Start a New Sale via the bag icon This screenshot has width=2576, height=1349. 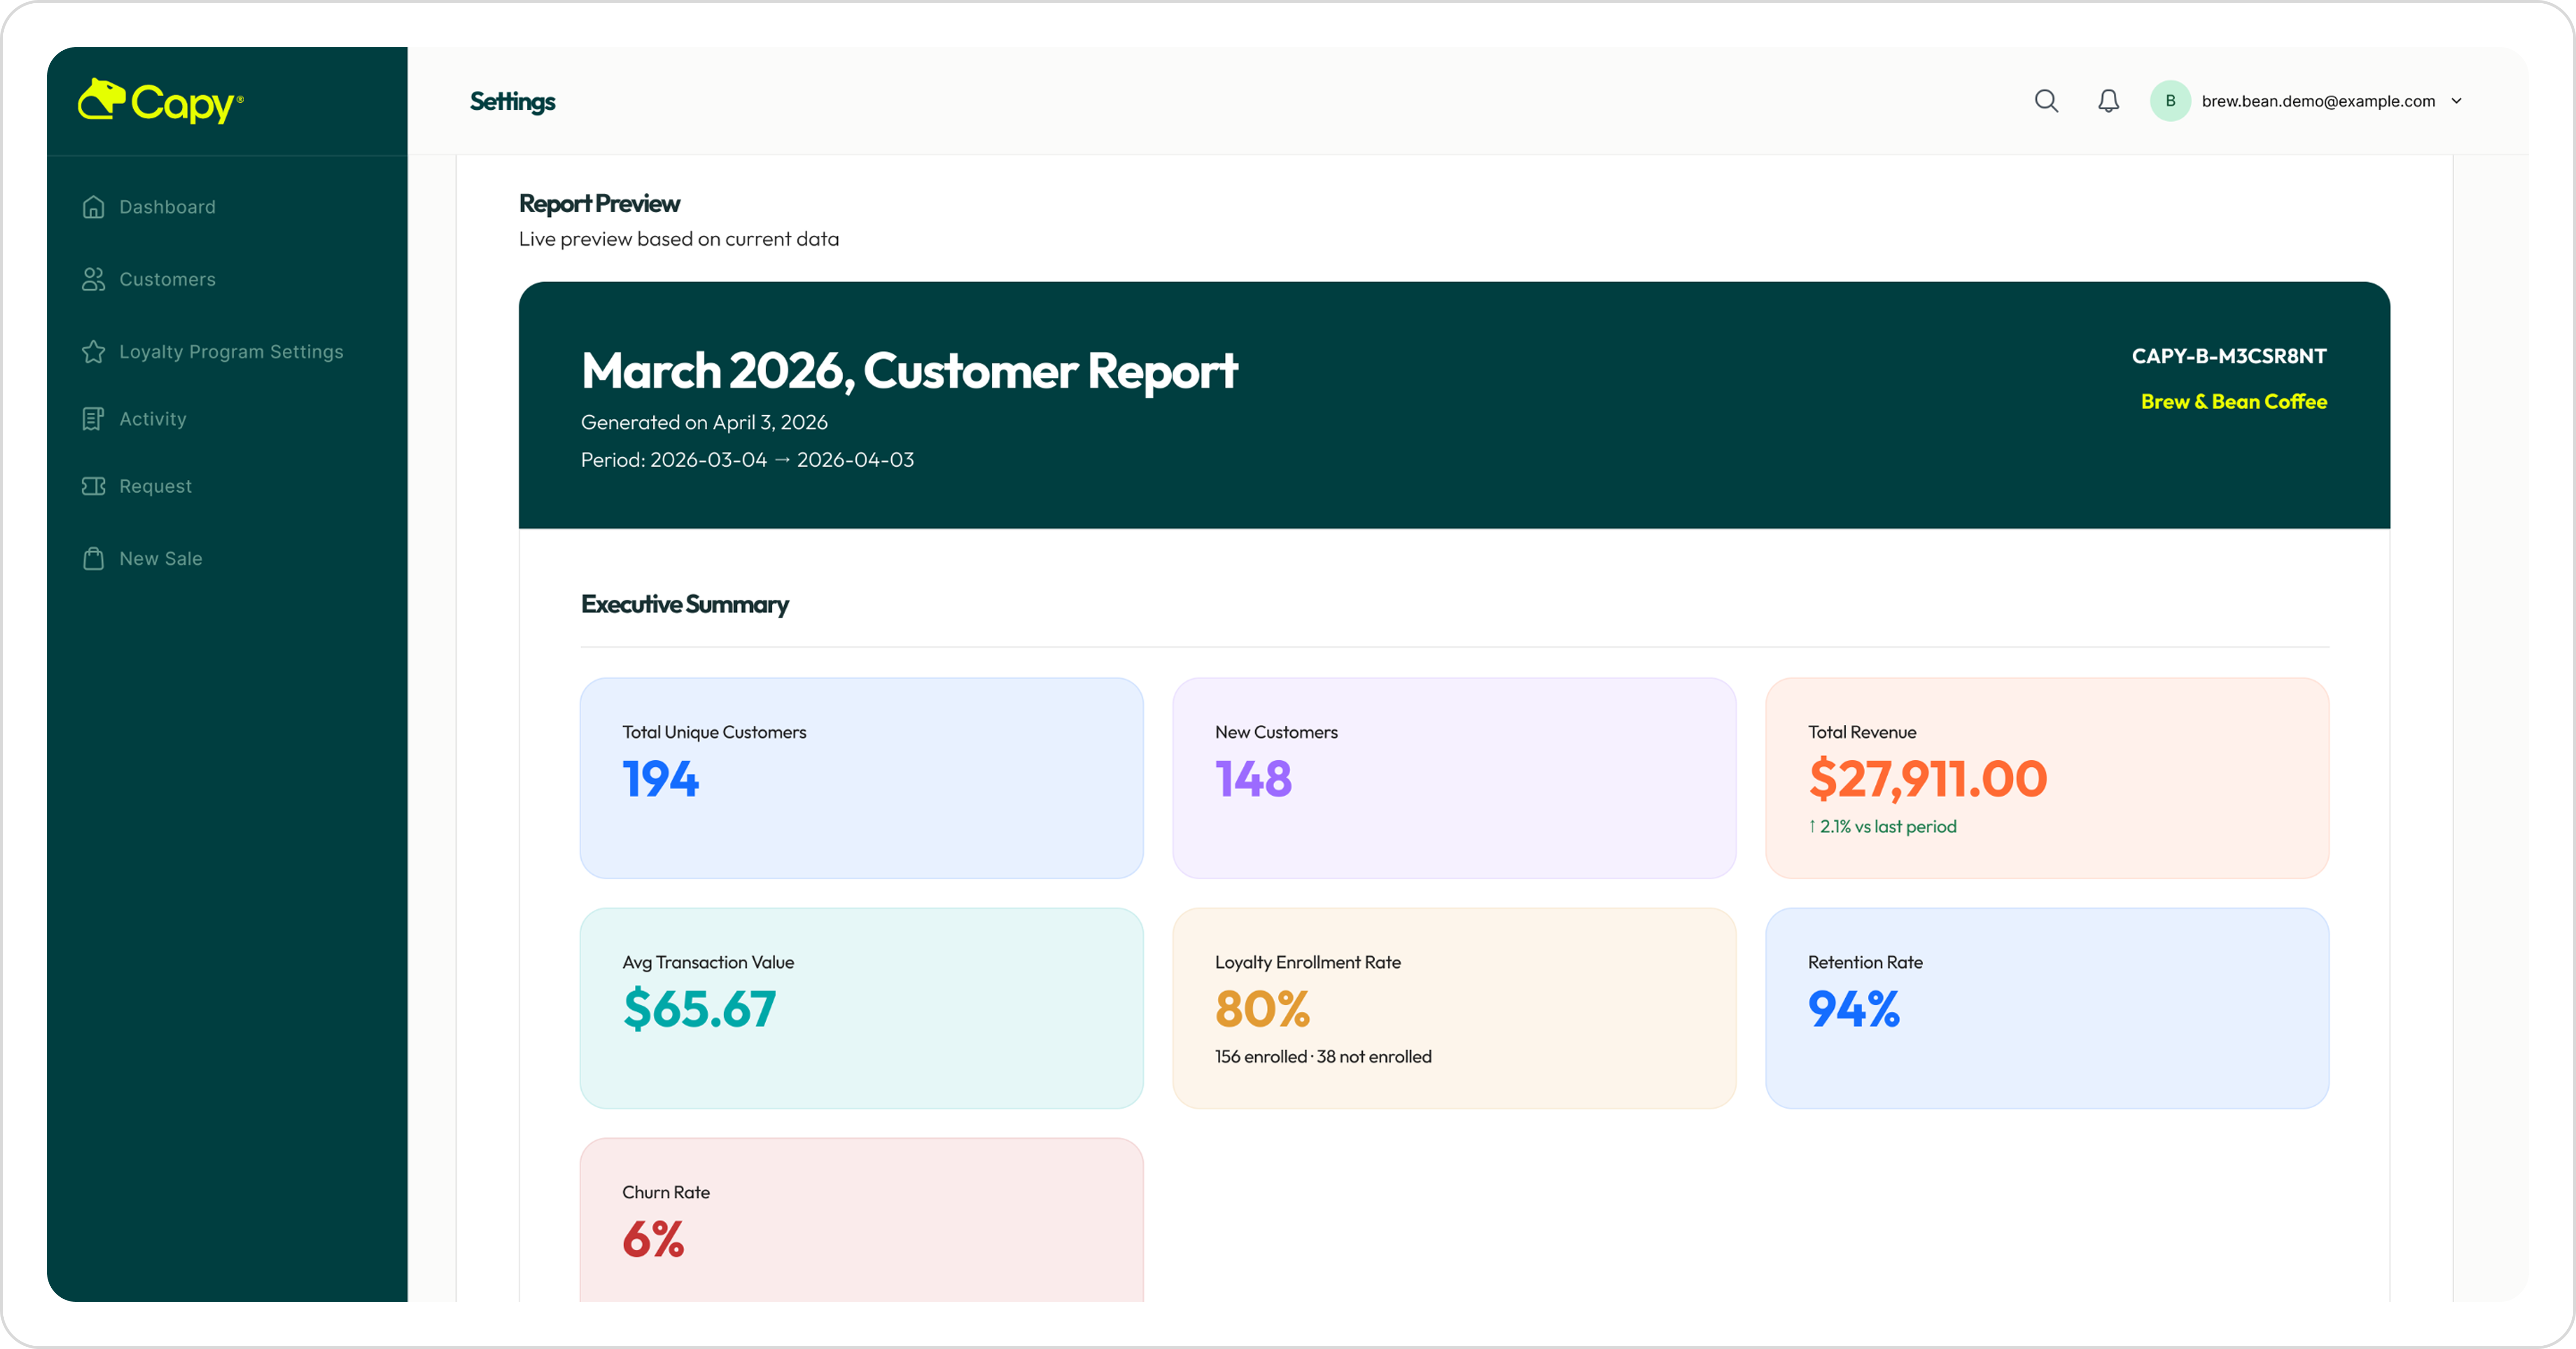tap(94, 558)
